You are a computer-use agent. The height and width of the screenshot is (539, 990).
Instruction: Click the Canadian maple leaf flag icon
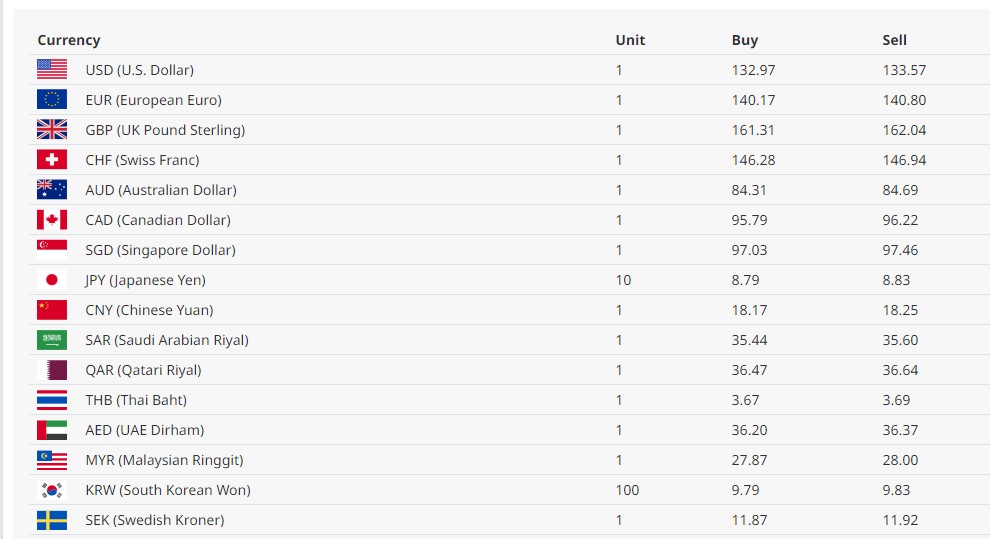click(52, 220)
